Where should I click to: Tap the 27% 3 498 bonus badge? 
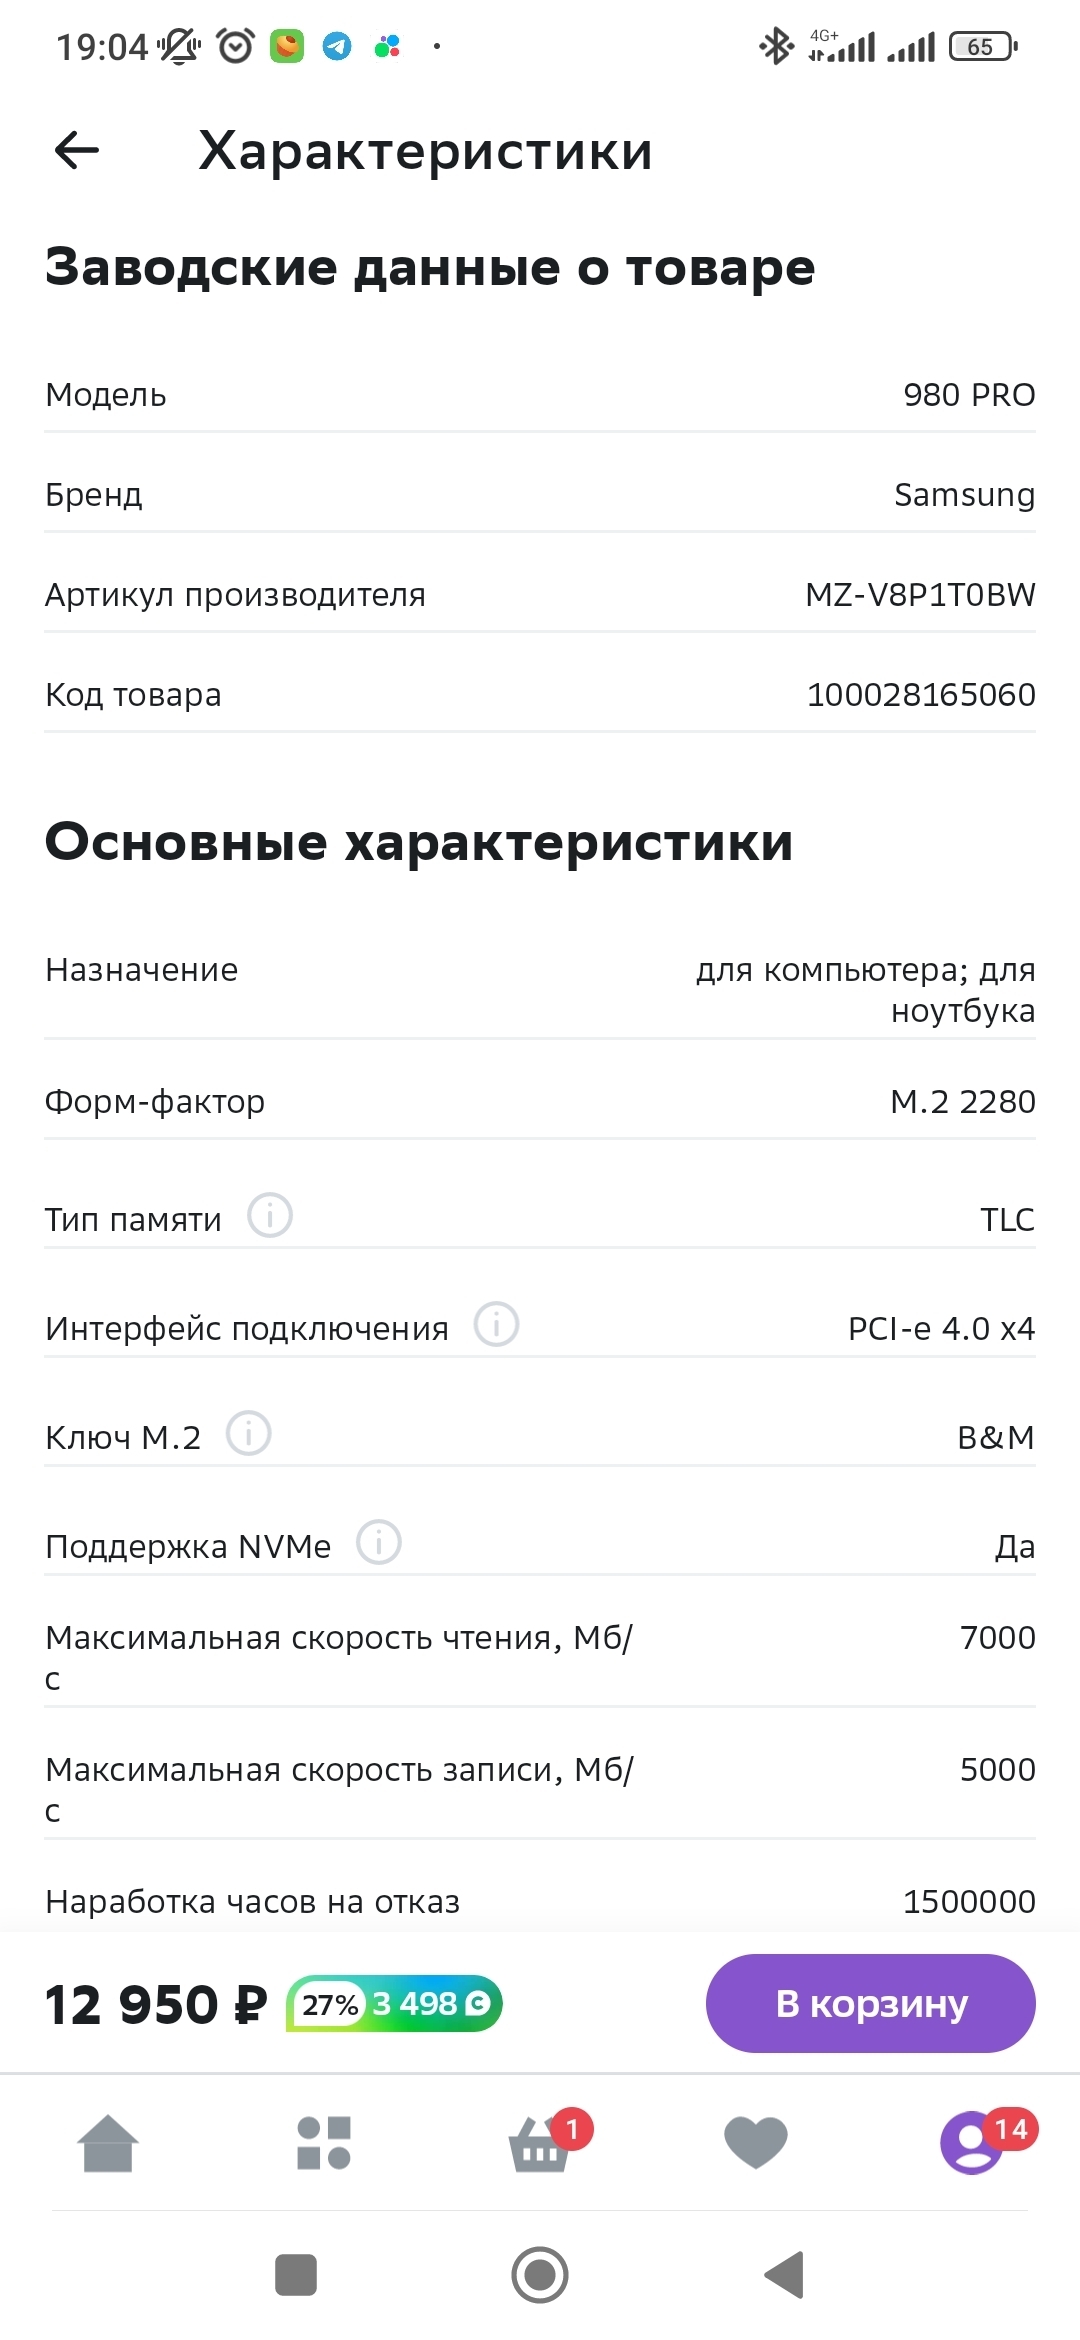click(x=394, y=2004)
